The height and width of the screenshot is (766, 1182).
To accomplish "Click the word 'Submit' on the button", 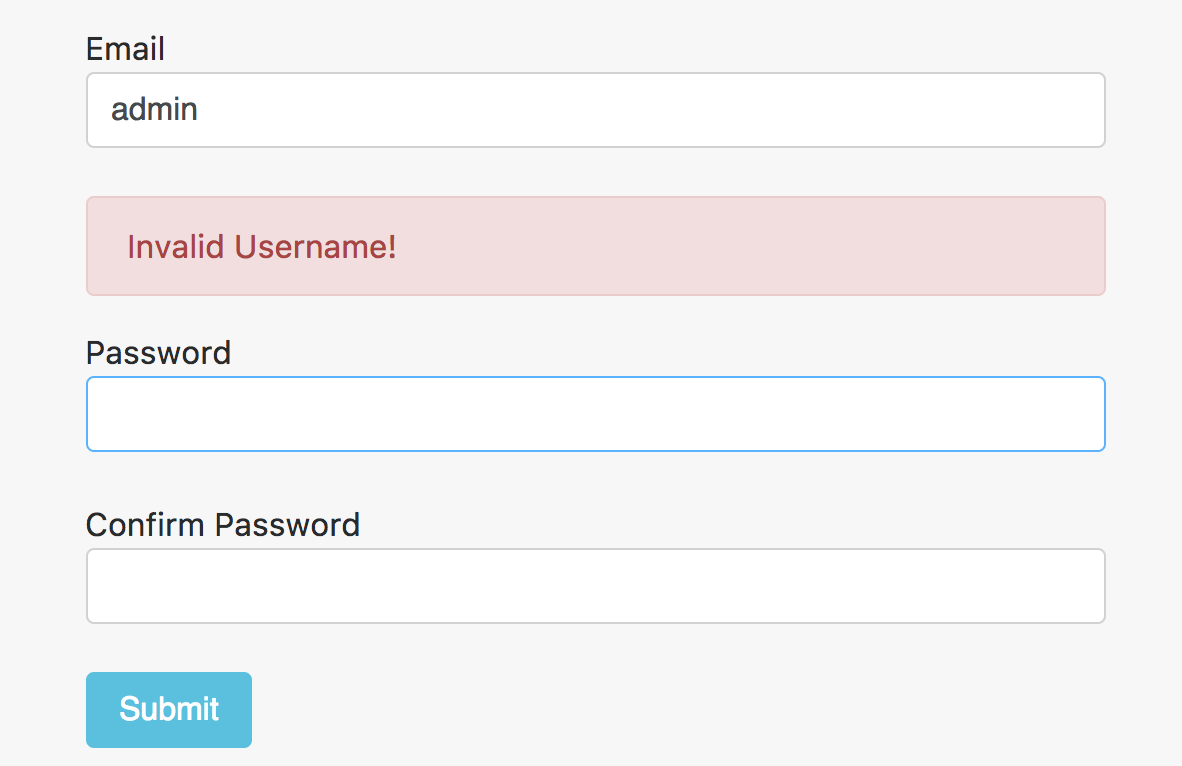I will [168, 709].
